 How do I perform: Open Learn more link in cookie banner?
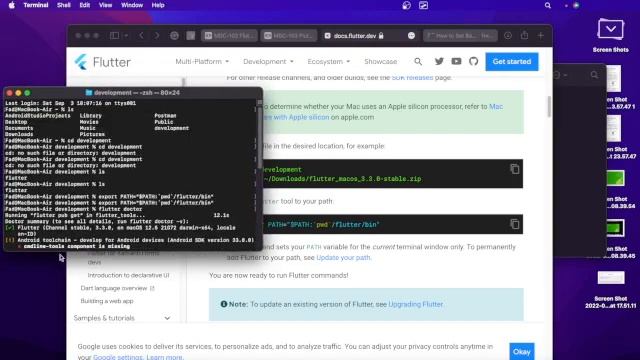pyautogui.click(x=164, y=357)
